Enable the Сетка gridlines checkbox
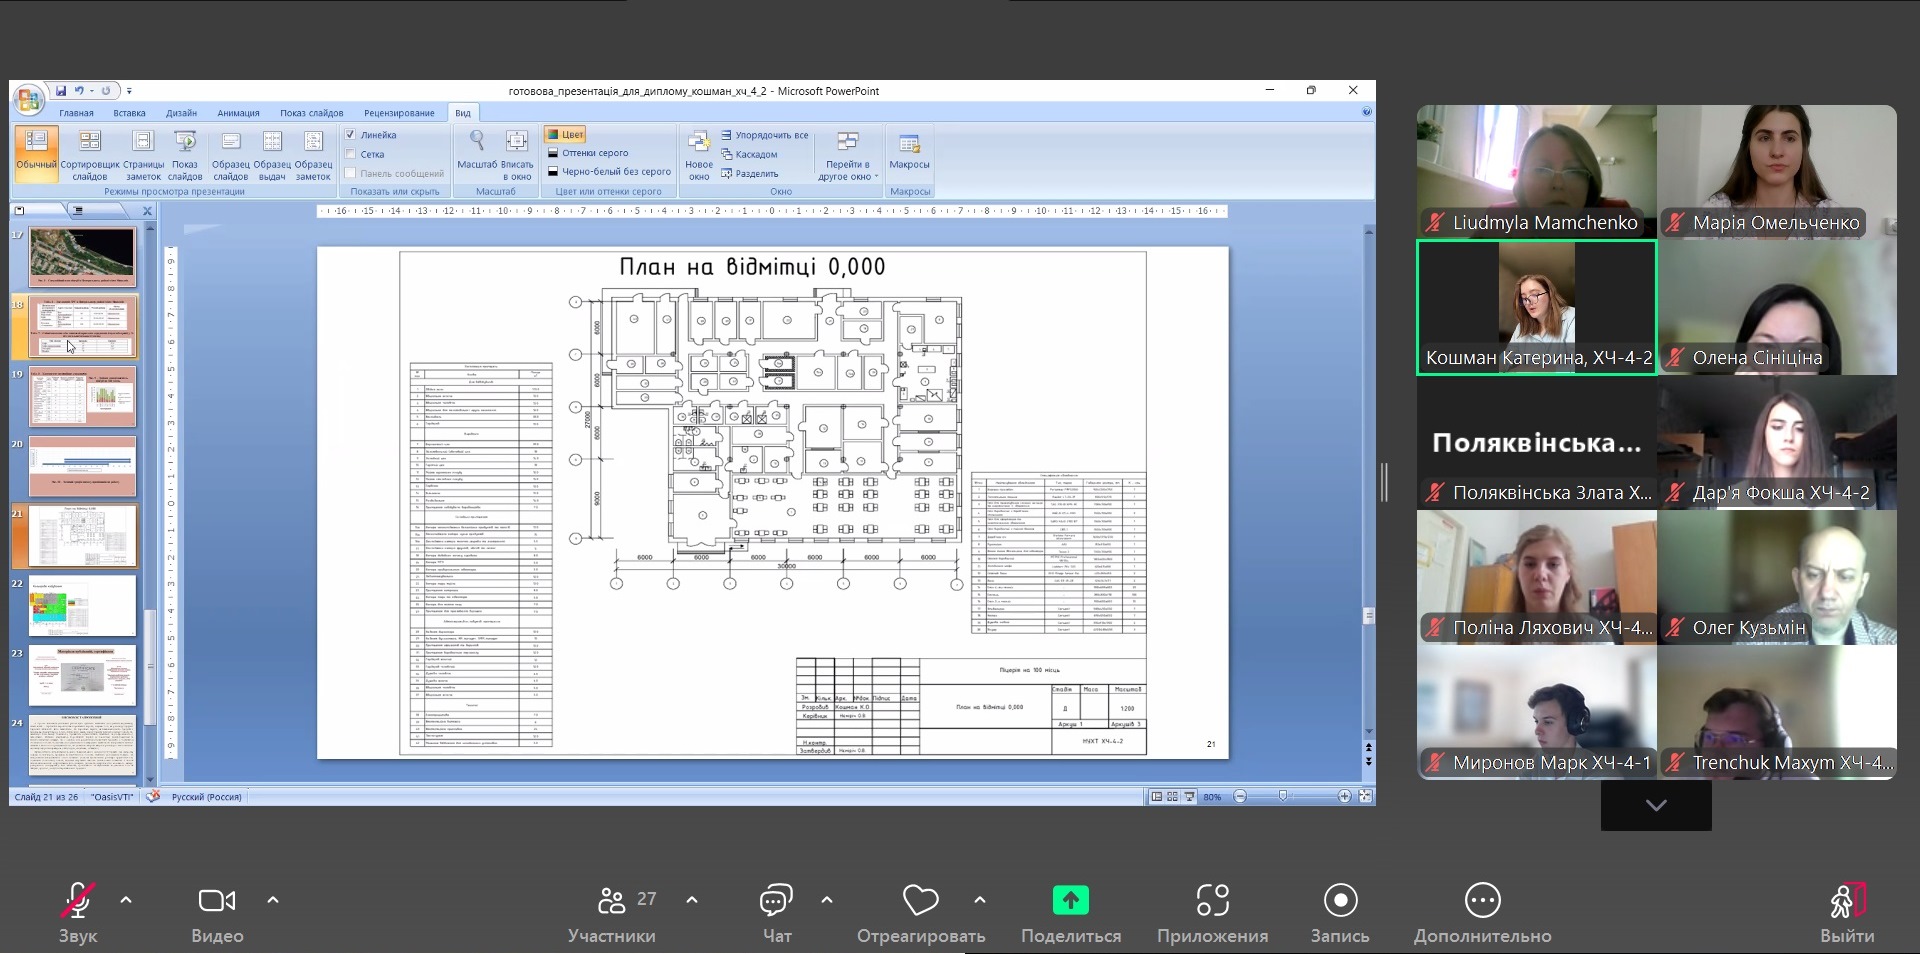This screenshot has width=1920, height=954. tap(351, 154)
